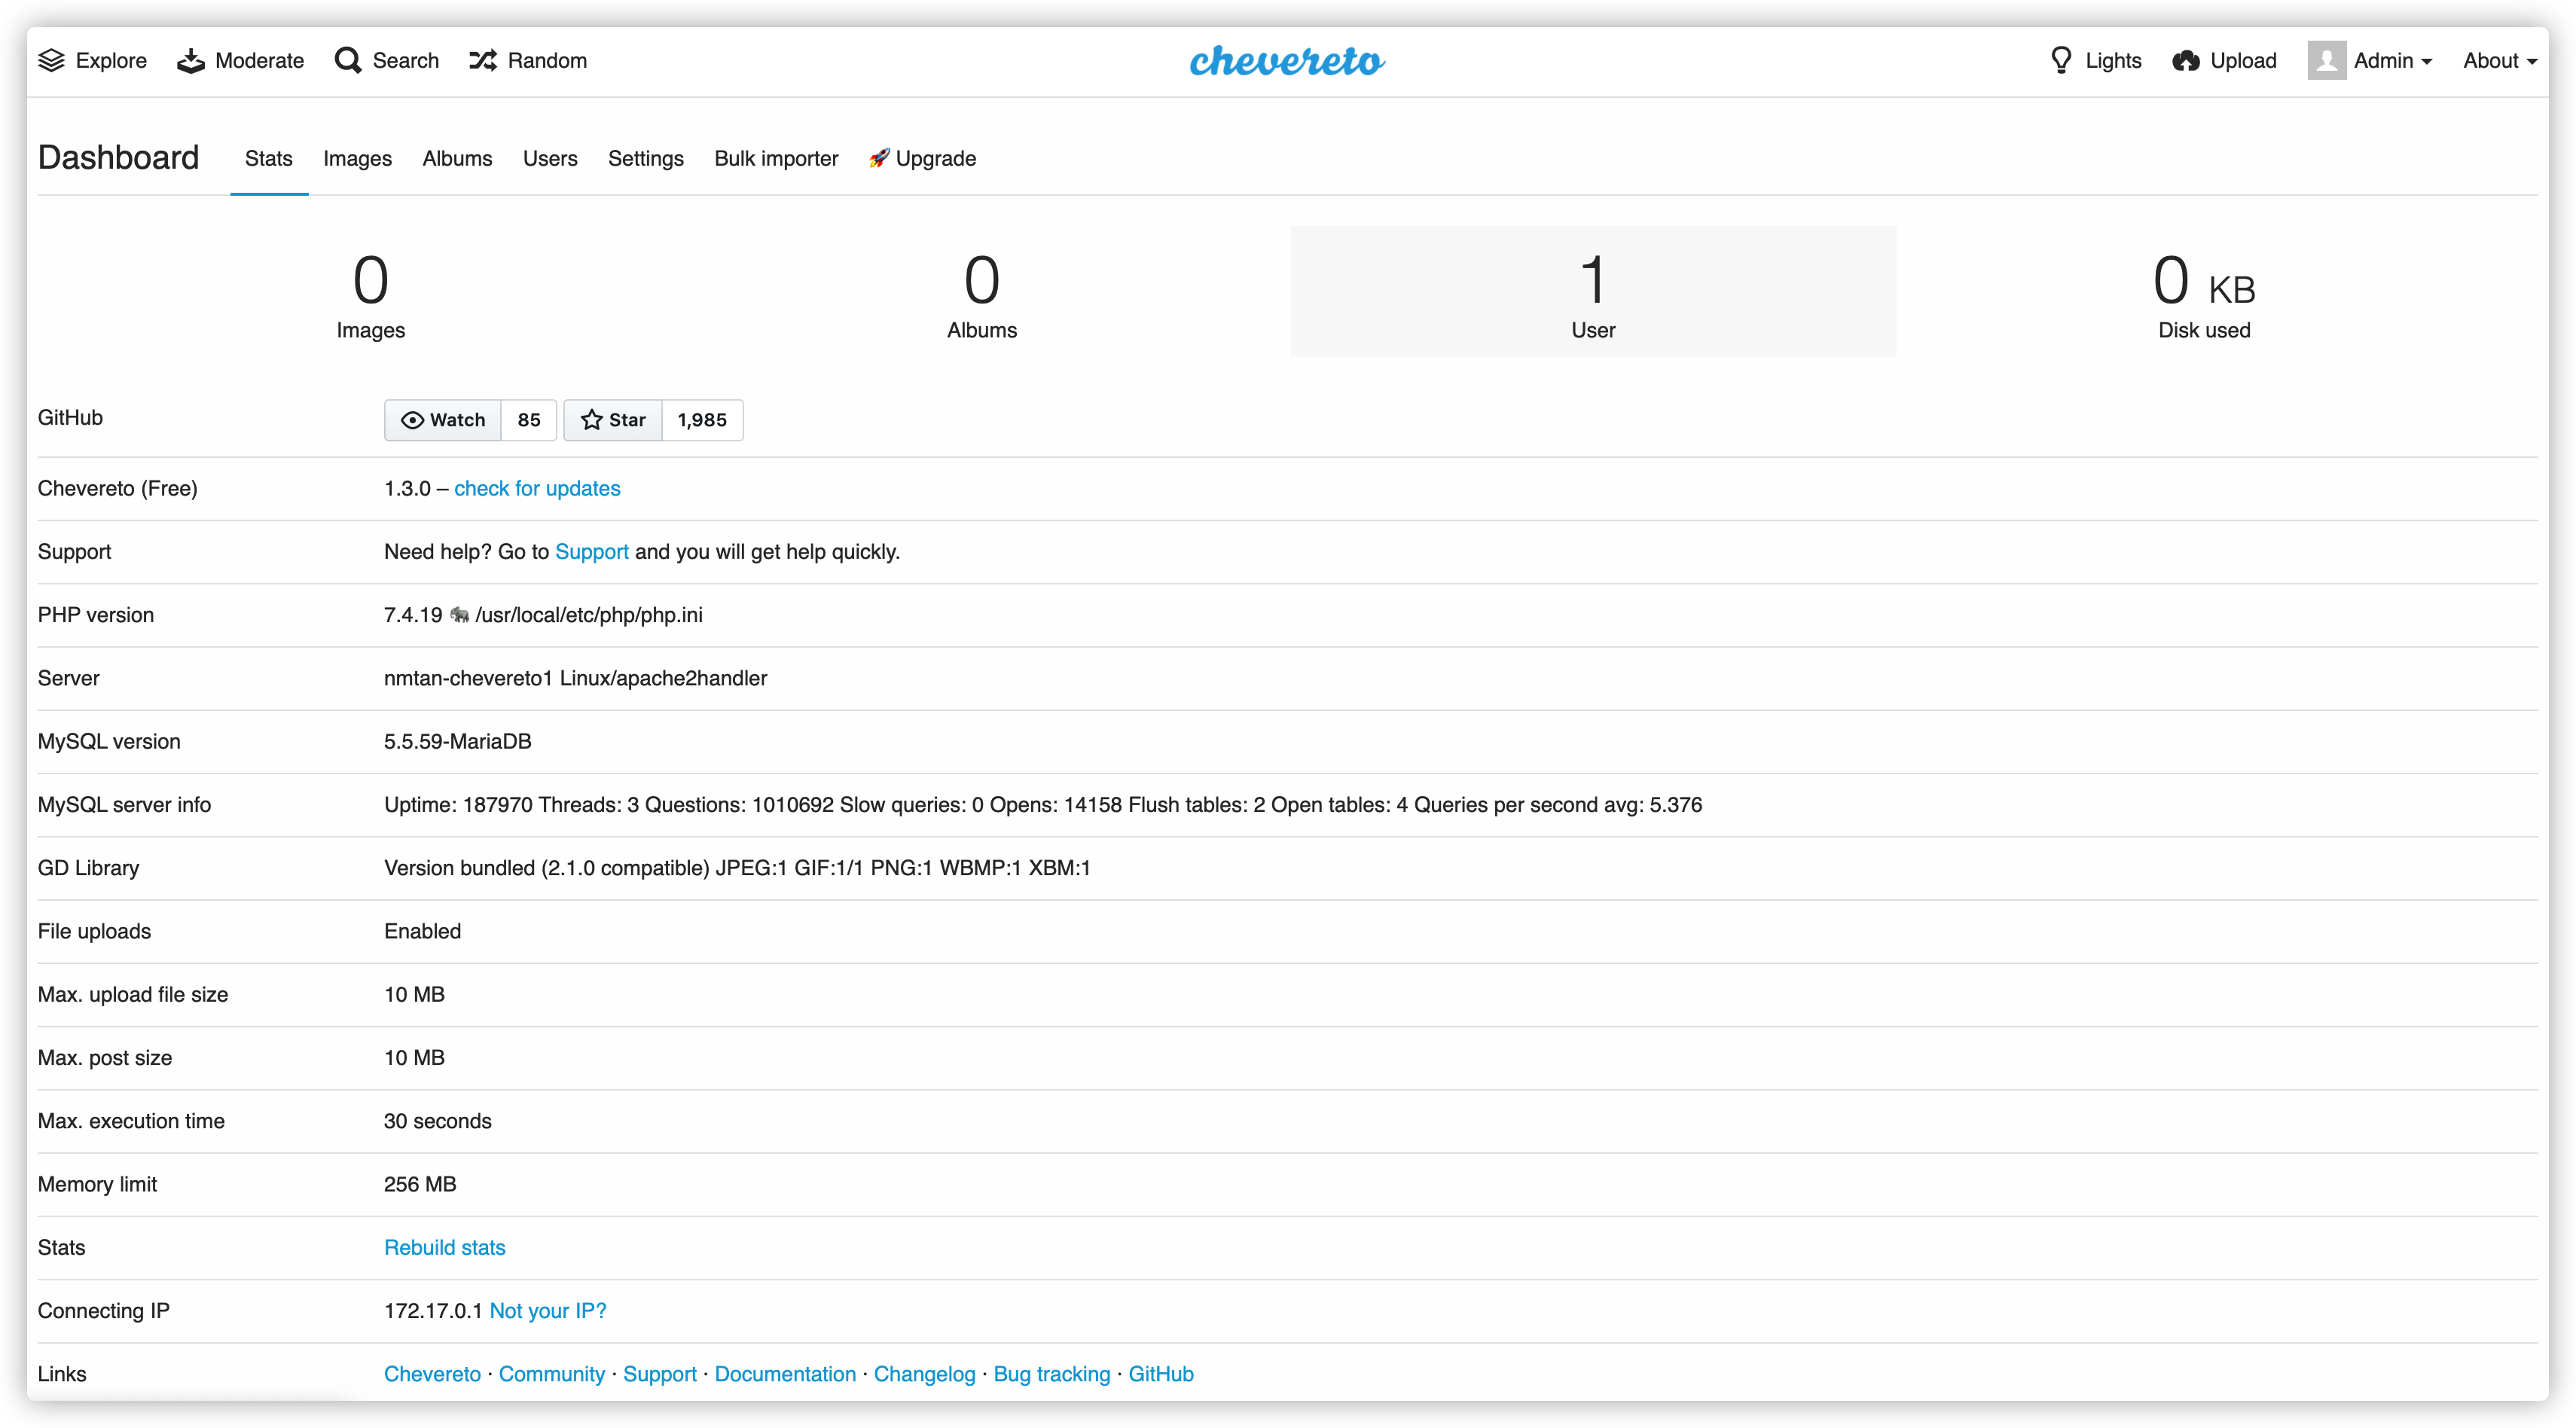Click the Random shuffle icon
This screenshot has width=2576, height=1428.
(x=483, y=61)
